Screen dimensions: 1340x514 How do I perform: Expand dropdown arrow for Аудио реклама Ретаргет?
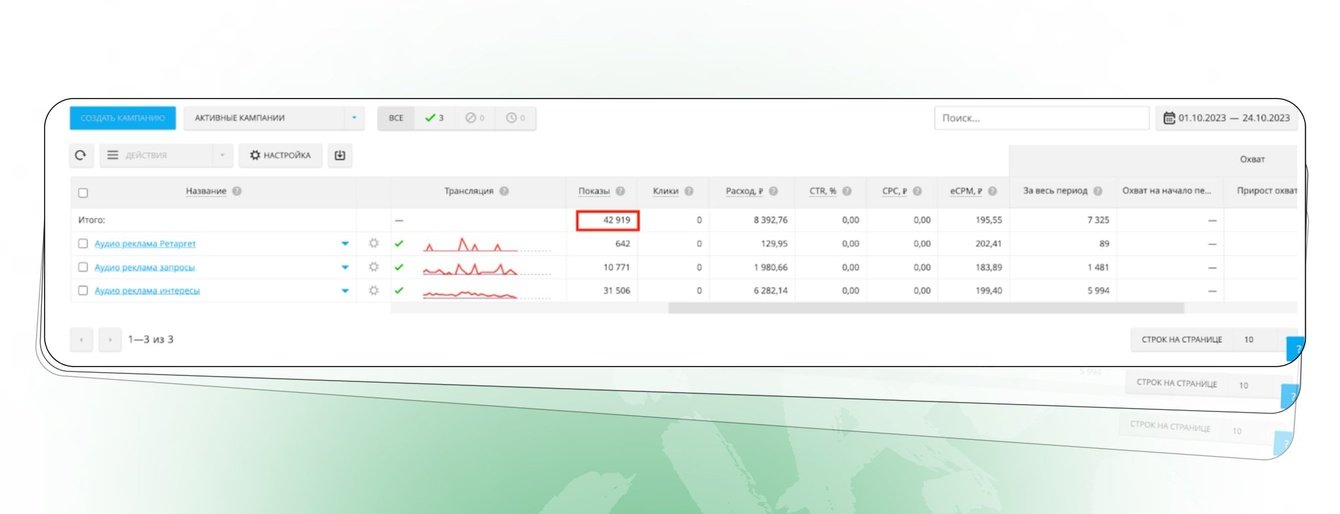point(346,243)
